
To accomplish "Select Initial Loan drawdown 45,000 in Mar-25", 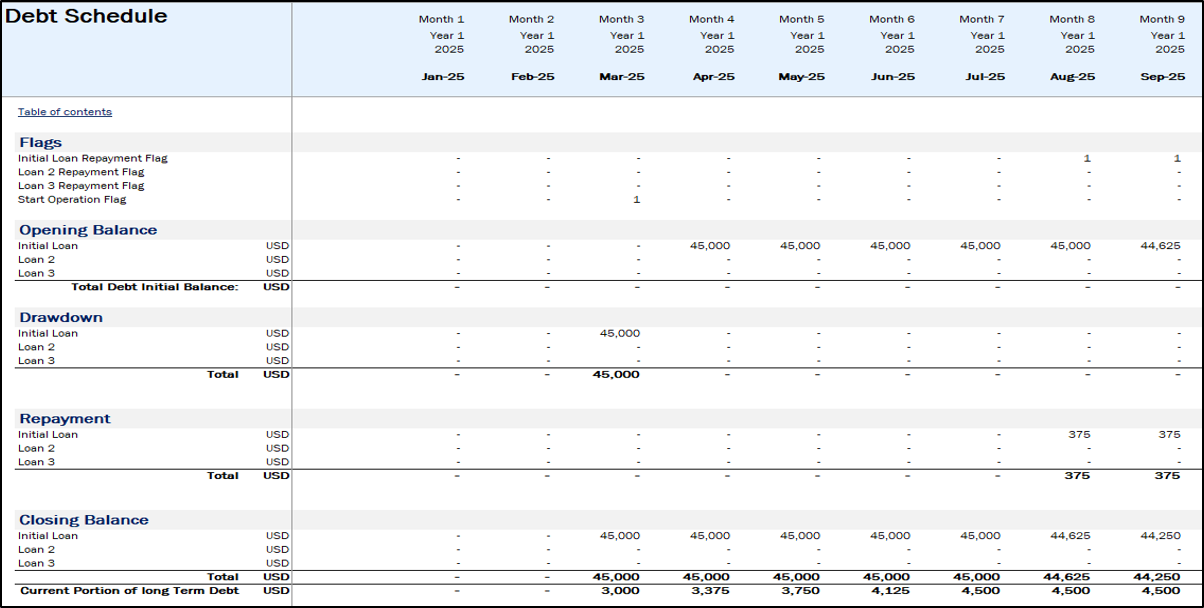I will point(620,334).
